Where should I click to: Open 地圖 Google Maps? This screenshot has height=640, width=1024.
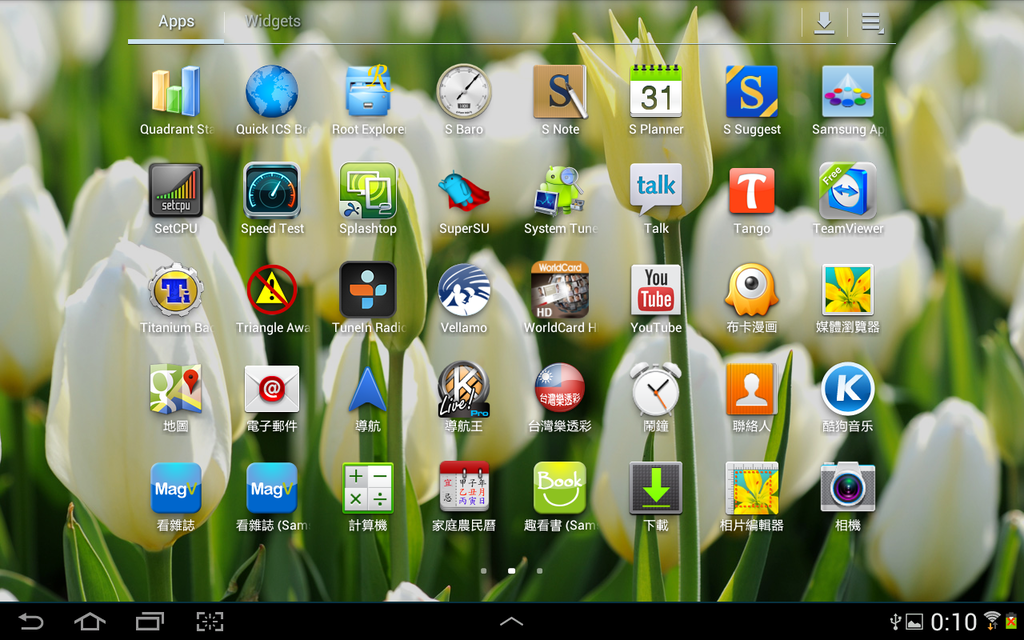click(176, 389)
